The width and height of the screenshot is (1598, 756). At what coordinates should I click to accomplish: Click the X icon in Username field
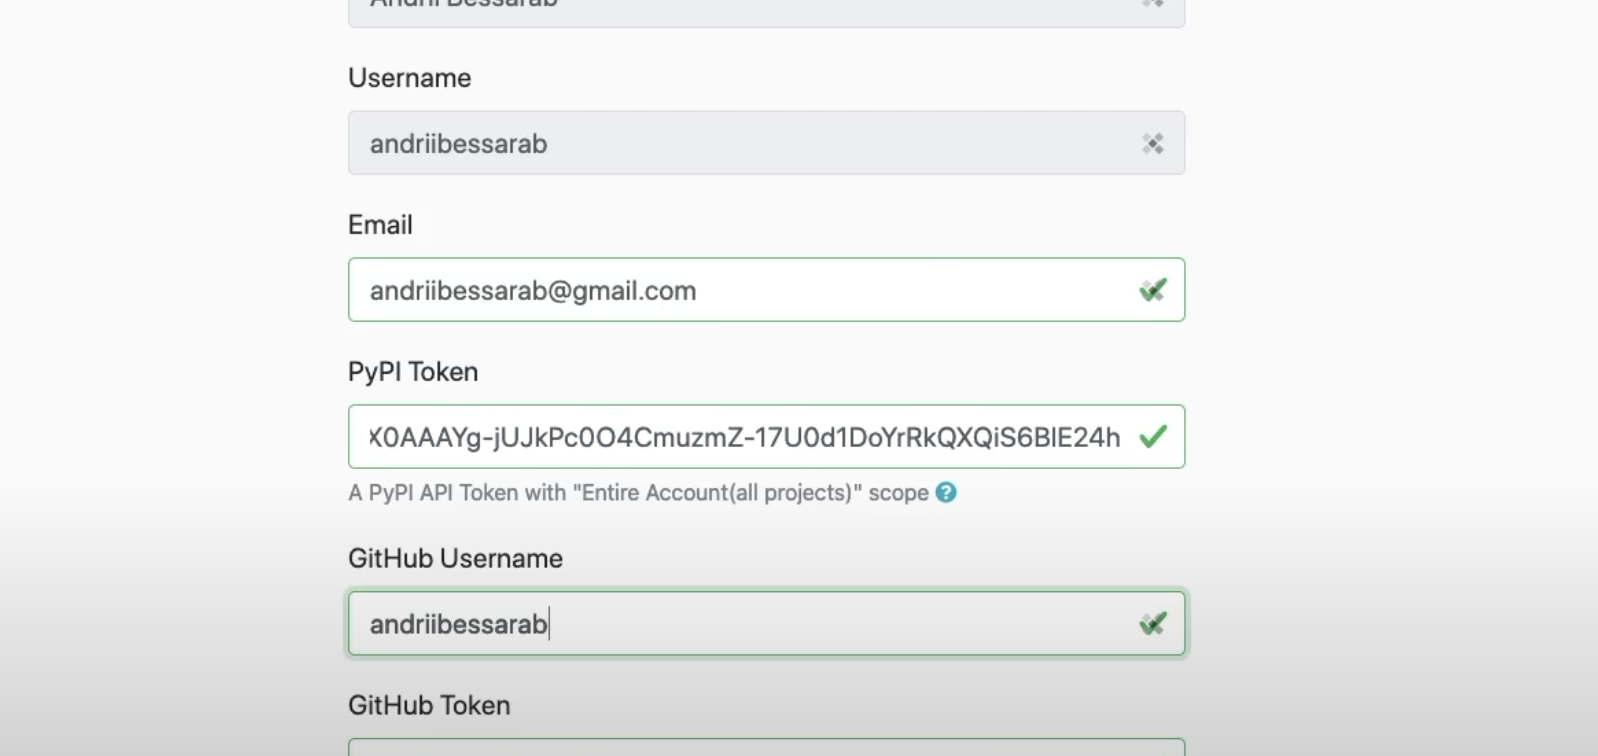pos(1153,144)
